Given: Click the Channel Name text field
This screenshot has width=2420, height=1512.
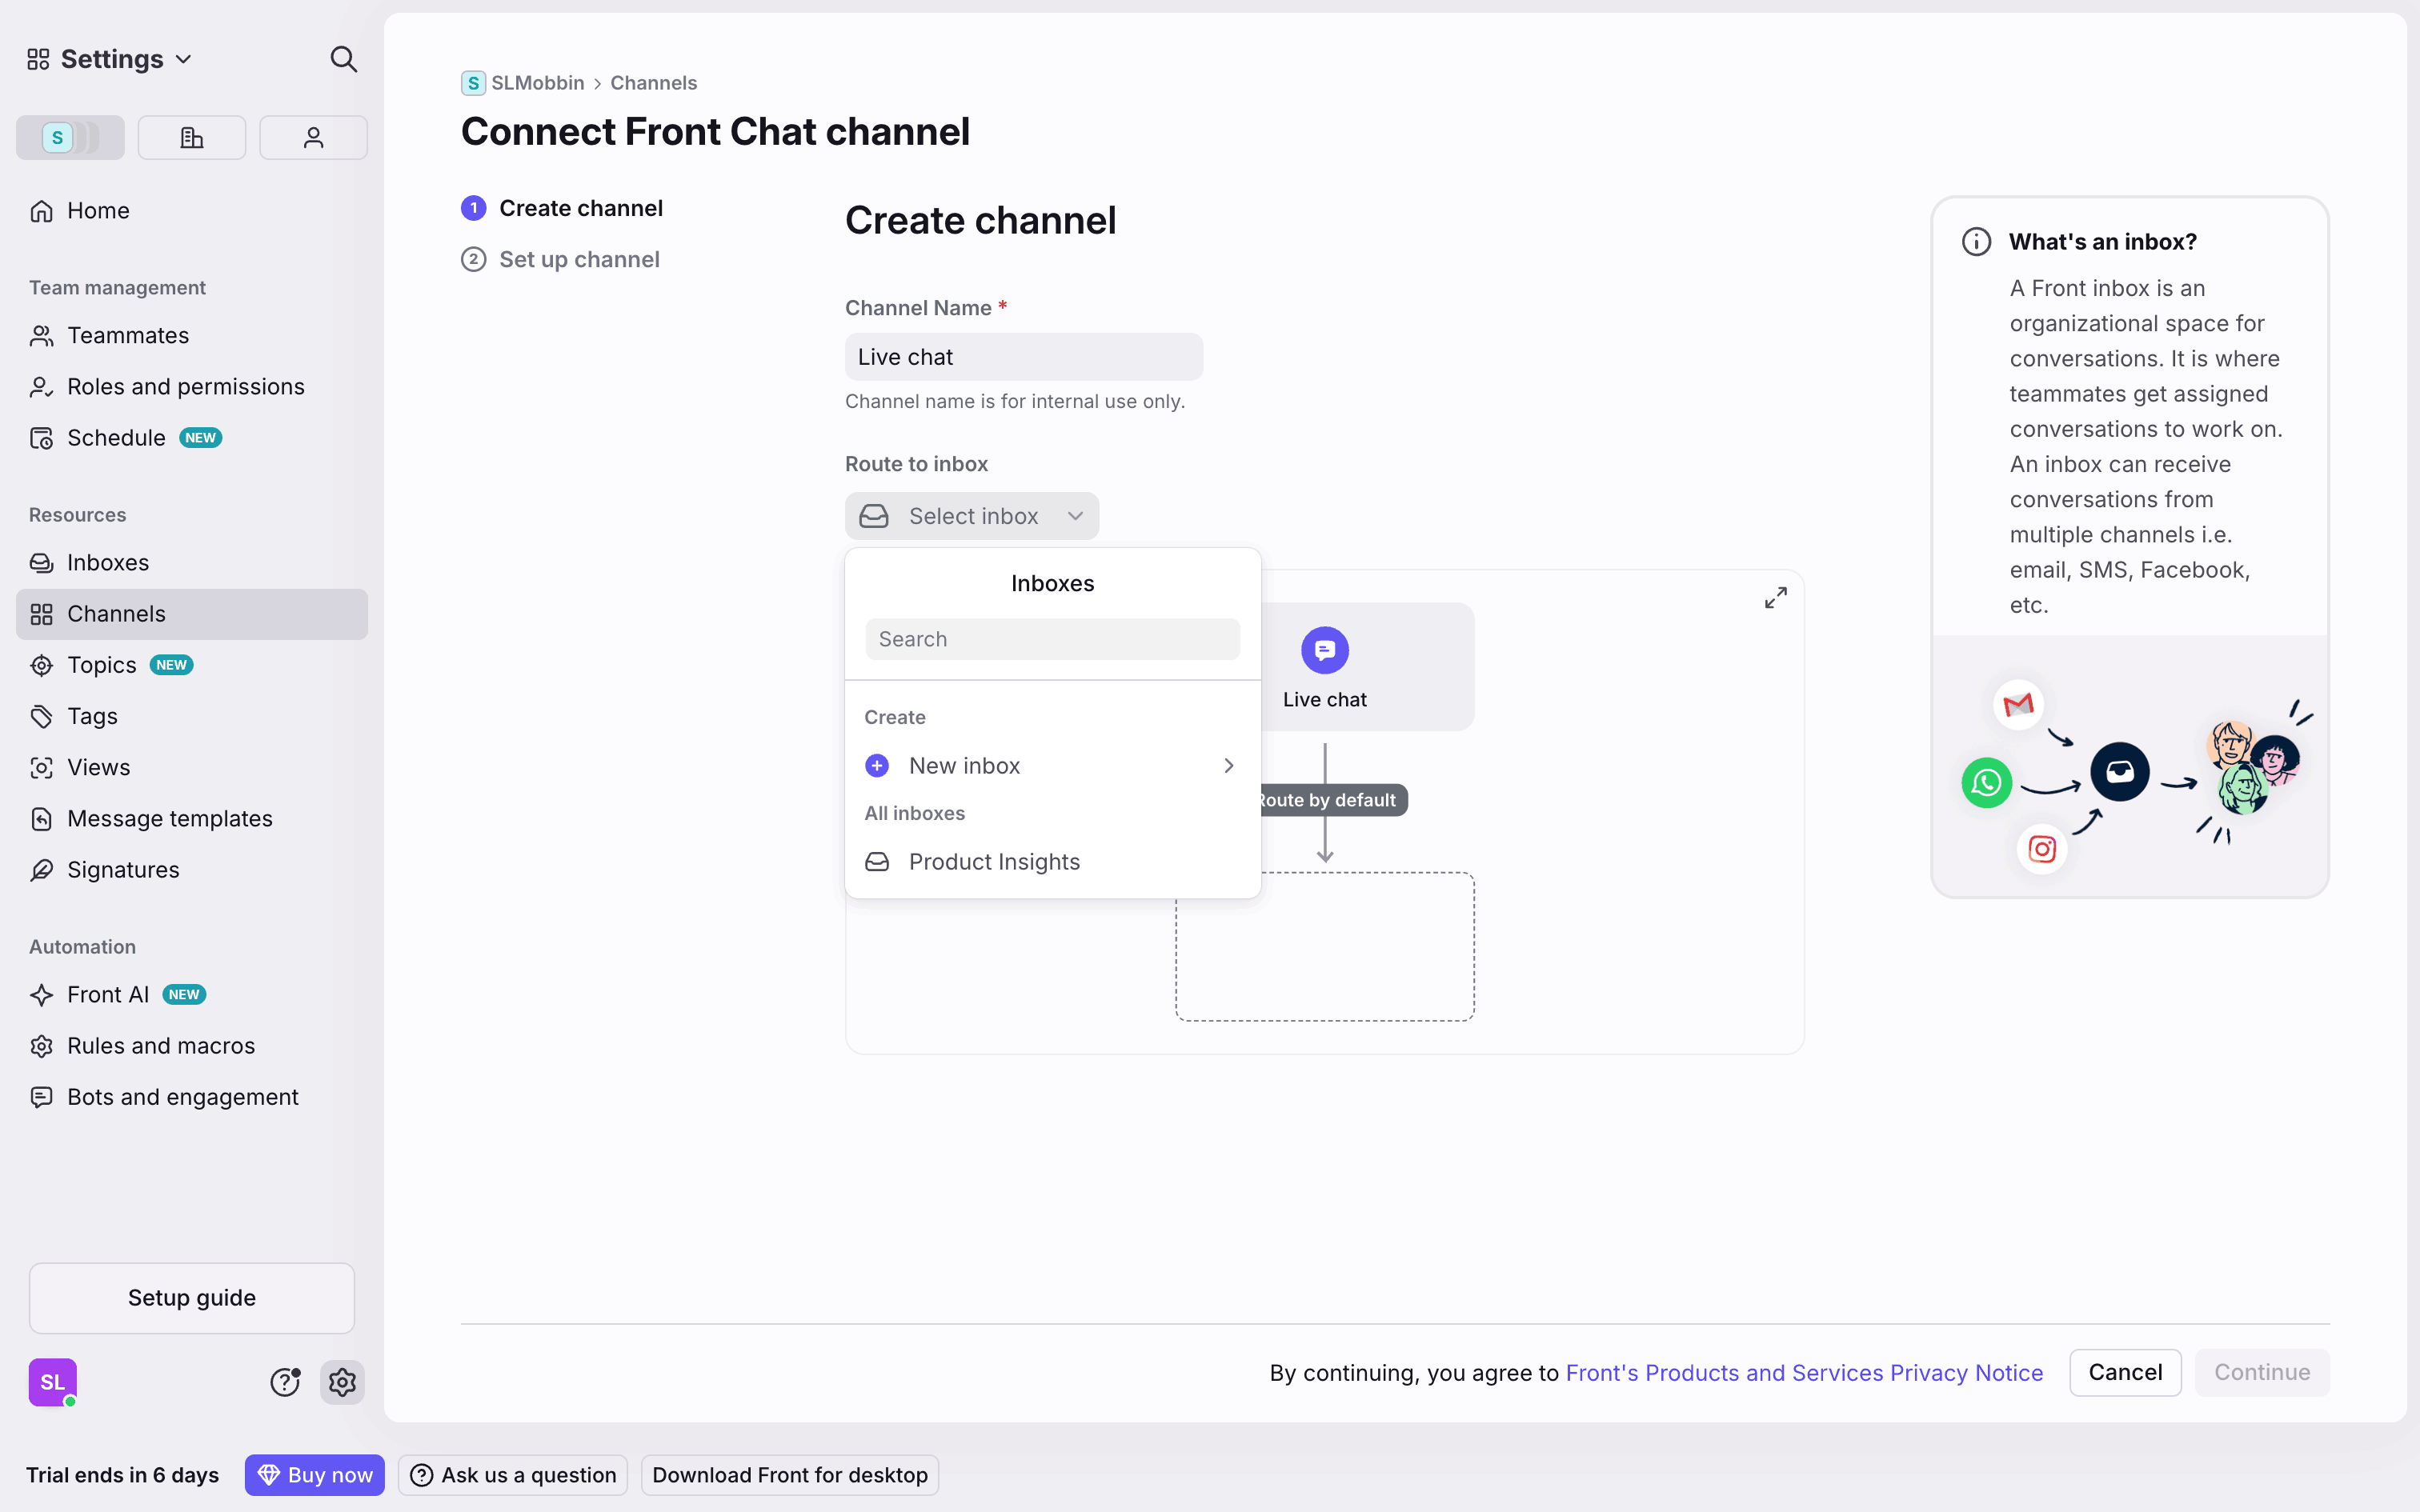Looking at the screenshot, I should (x=1023, y=357).
